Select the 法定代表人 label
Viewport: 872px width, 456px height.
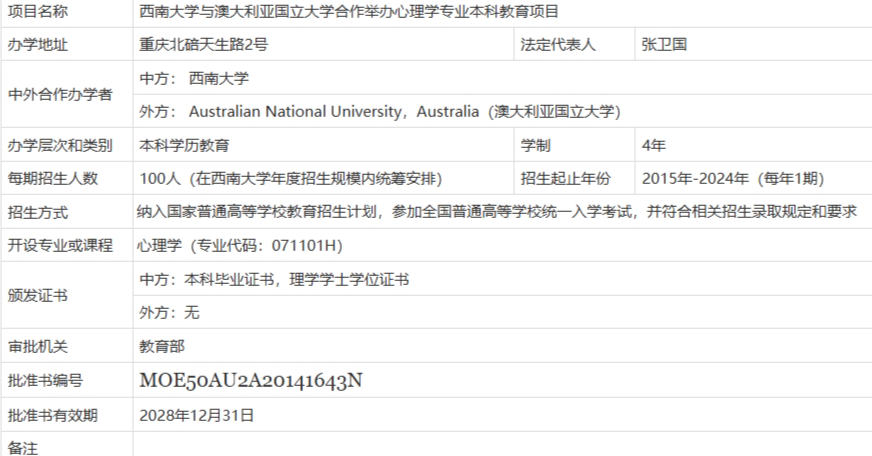(558, 44)
